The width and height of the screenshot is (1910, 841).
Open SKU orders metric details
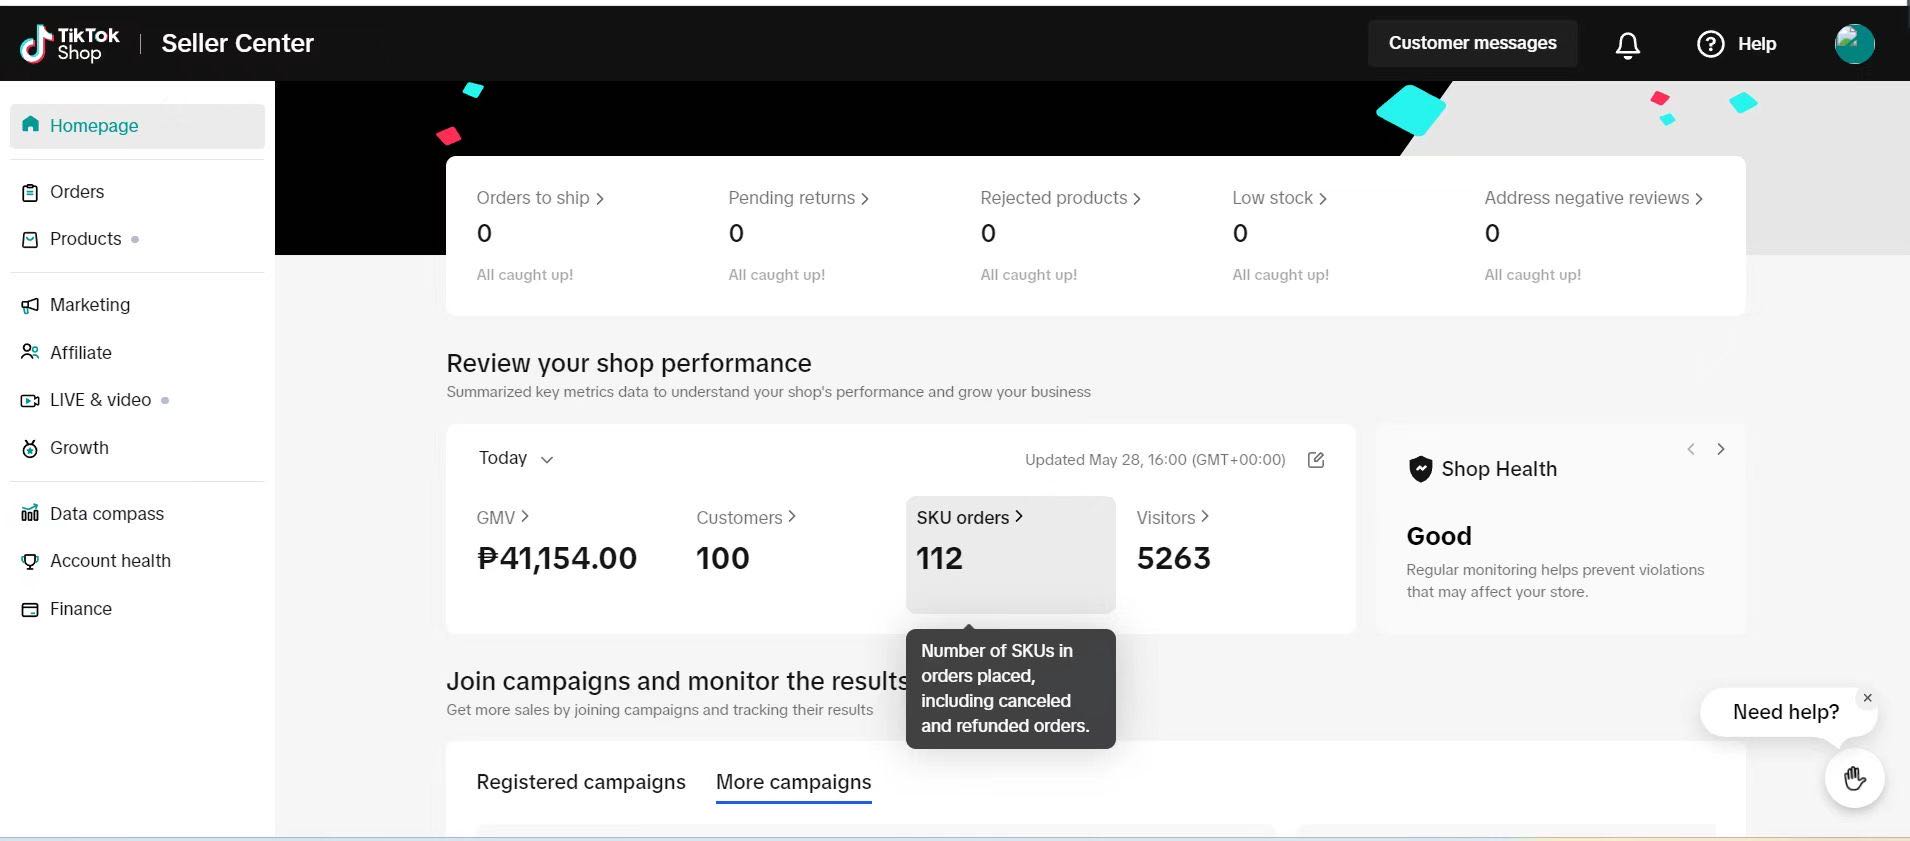tap(970, 517)
